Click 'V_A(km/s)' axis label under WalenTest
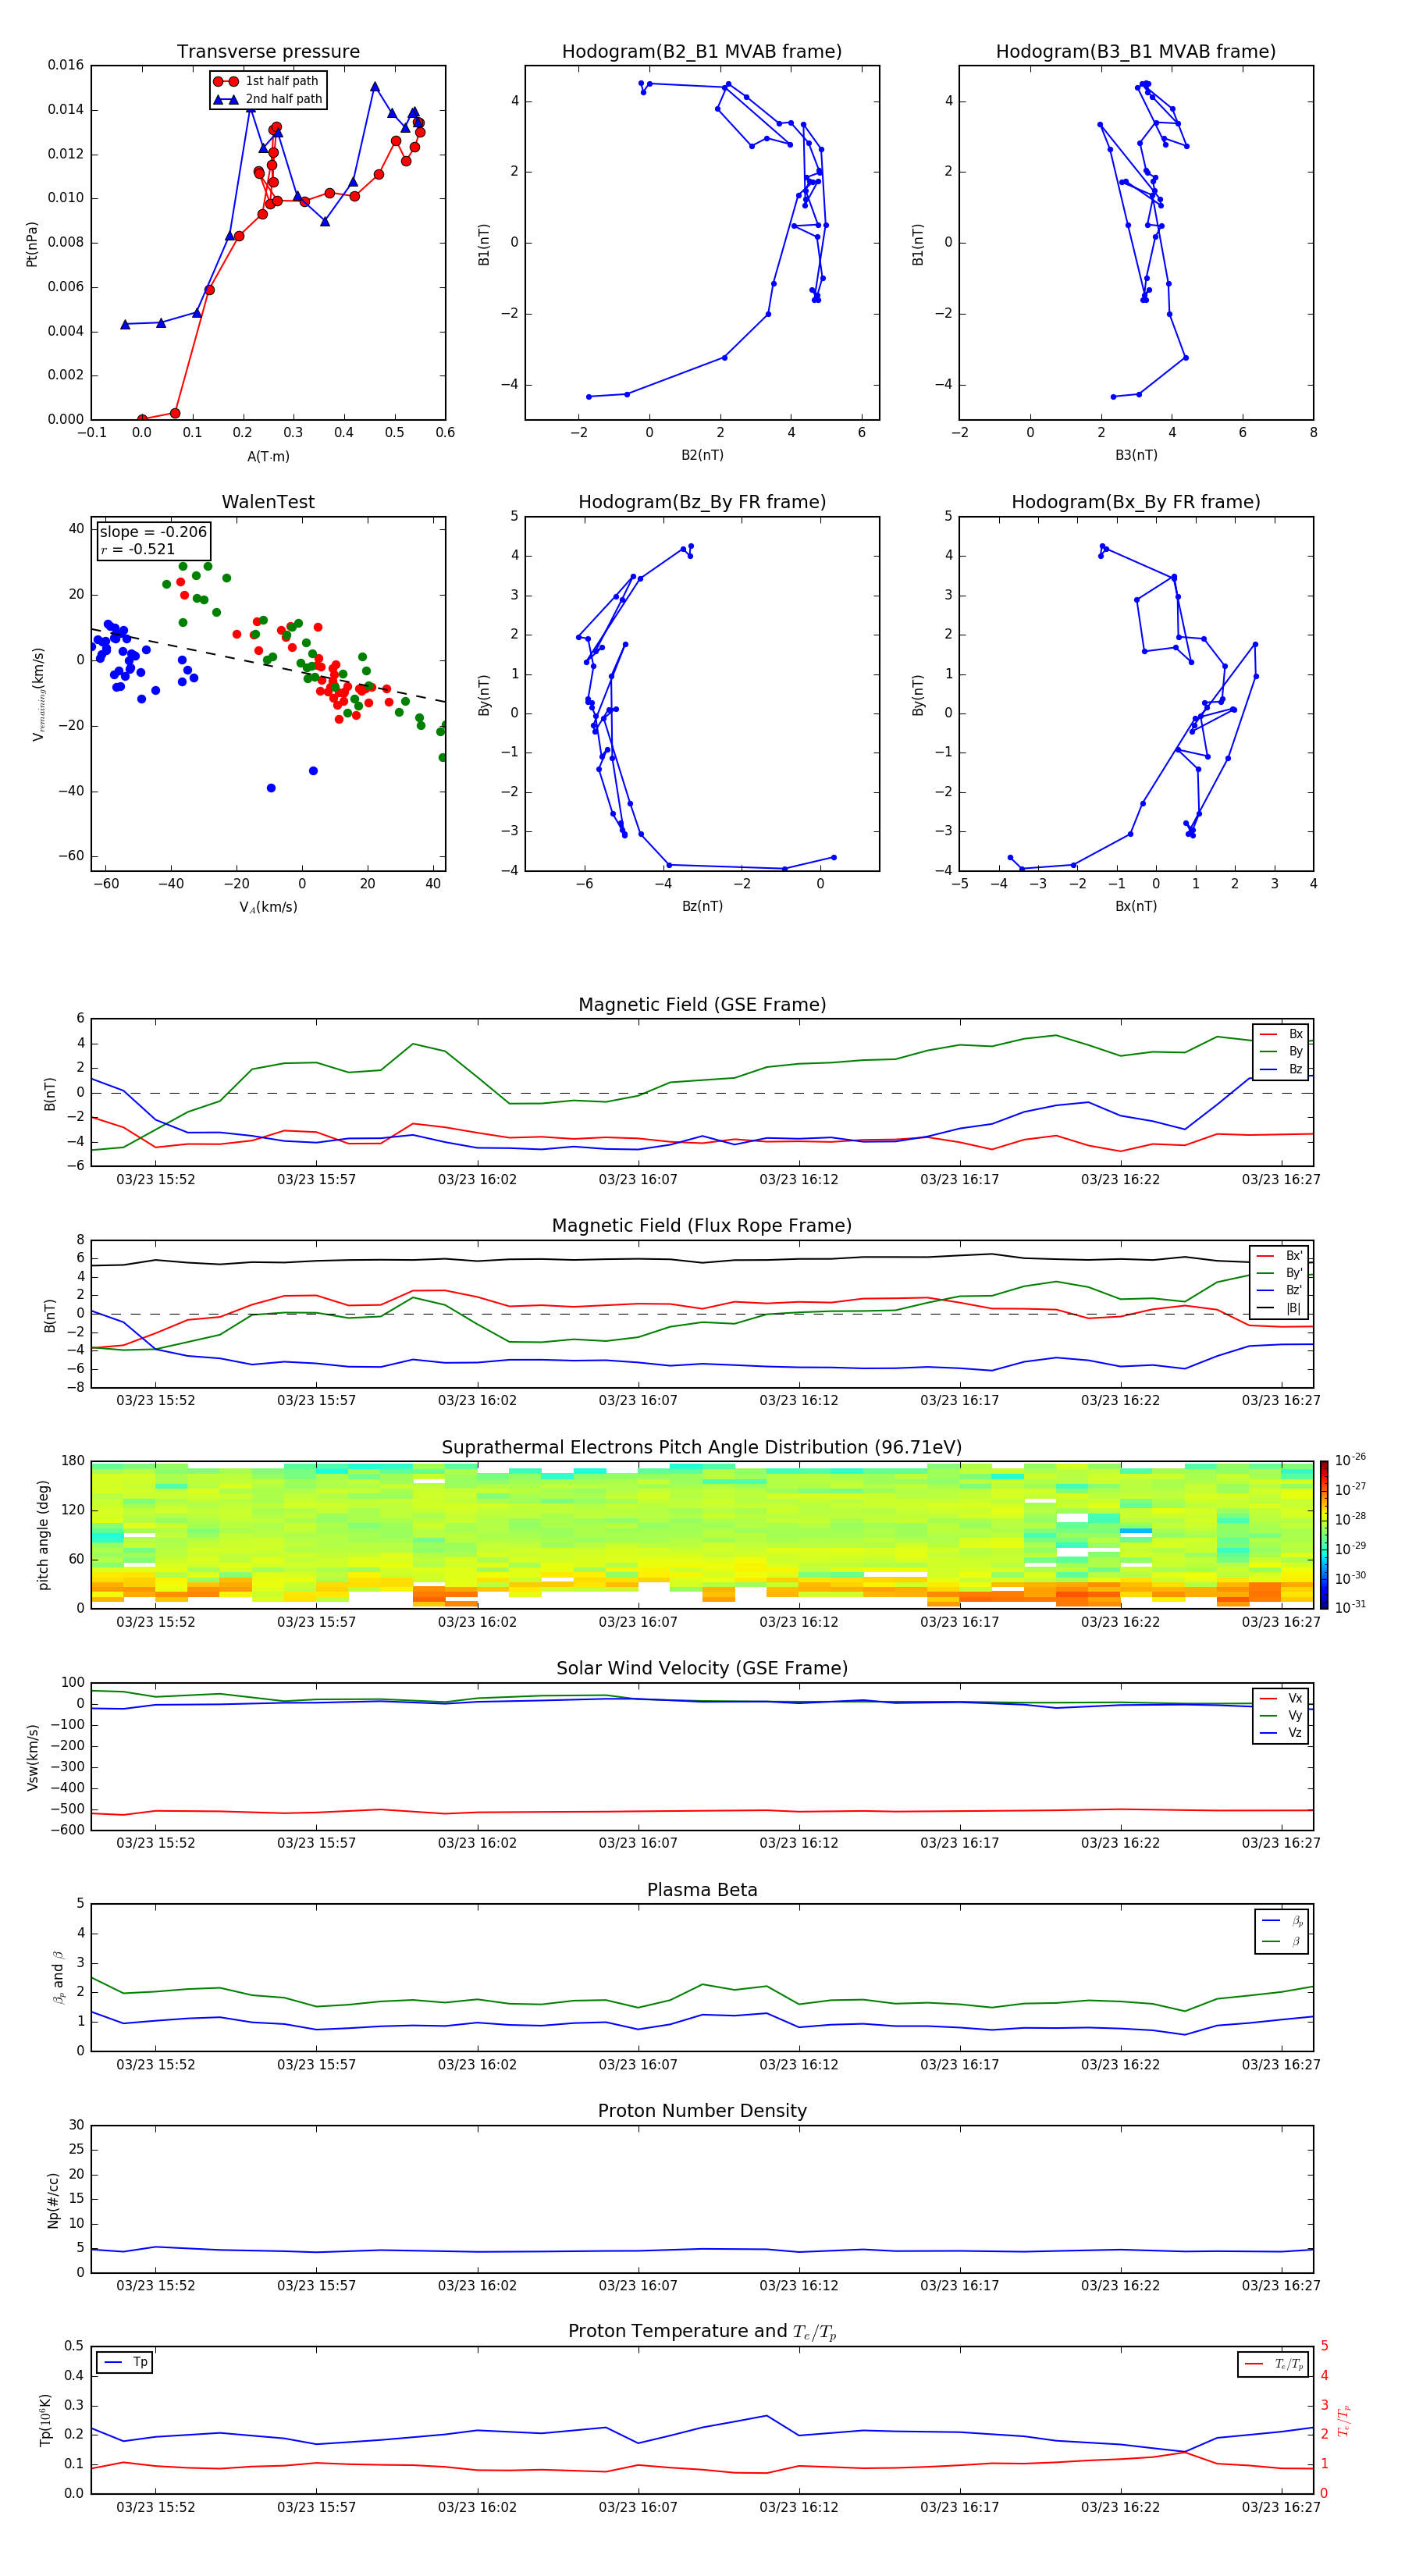This screenshot has height=2576, width=1405. pyautogui.click(x=268, y=907)
